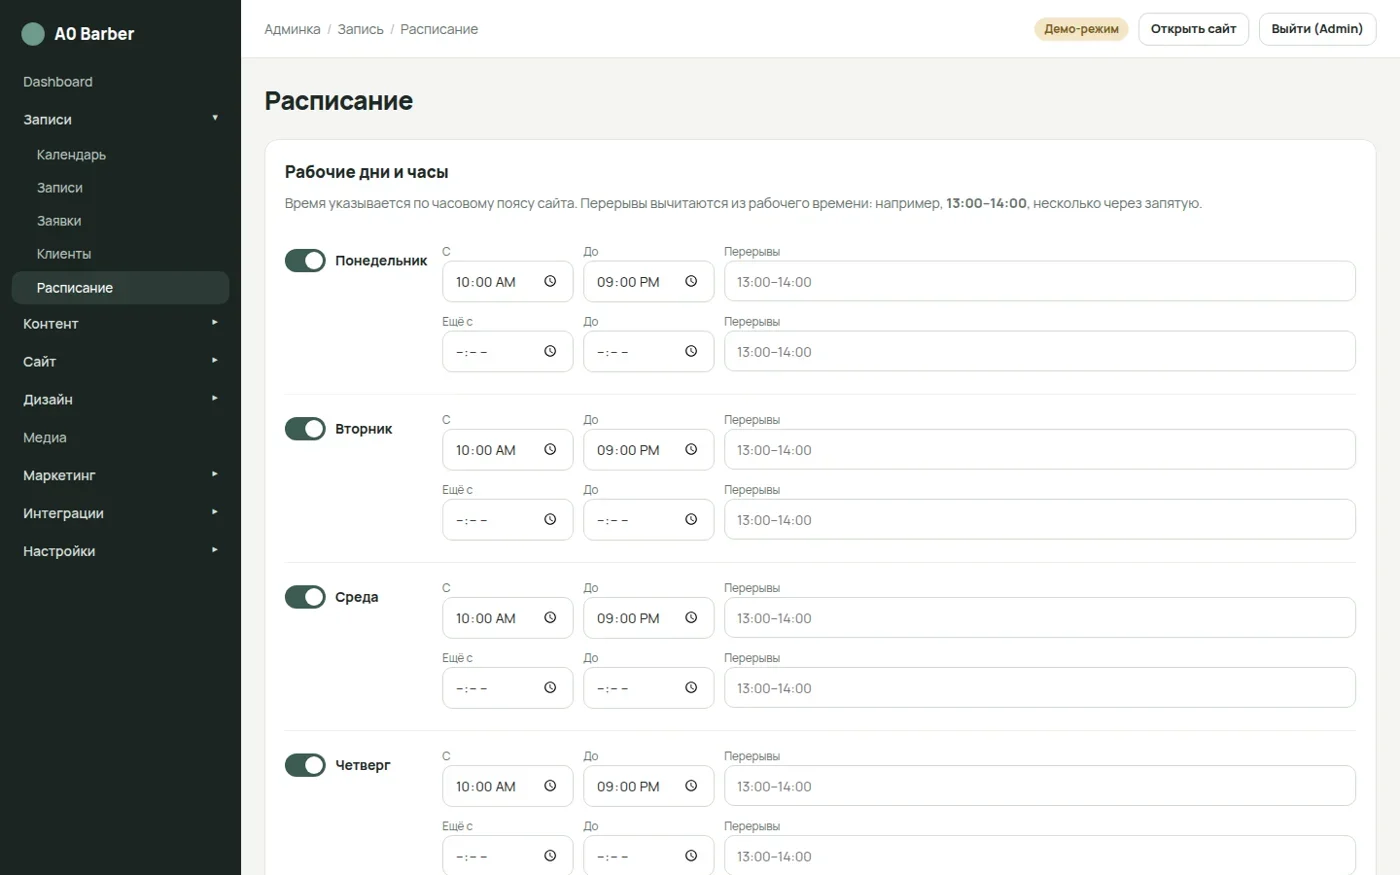1400x875 pixels.
Task: Switch off the Thursday toggle
Action: click(305, 765)
